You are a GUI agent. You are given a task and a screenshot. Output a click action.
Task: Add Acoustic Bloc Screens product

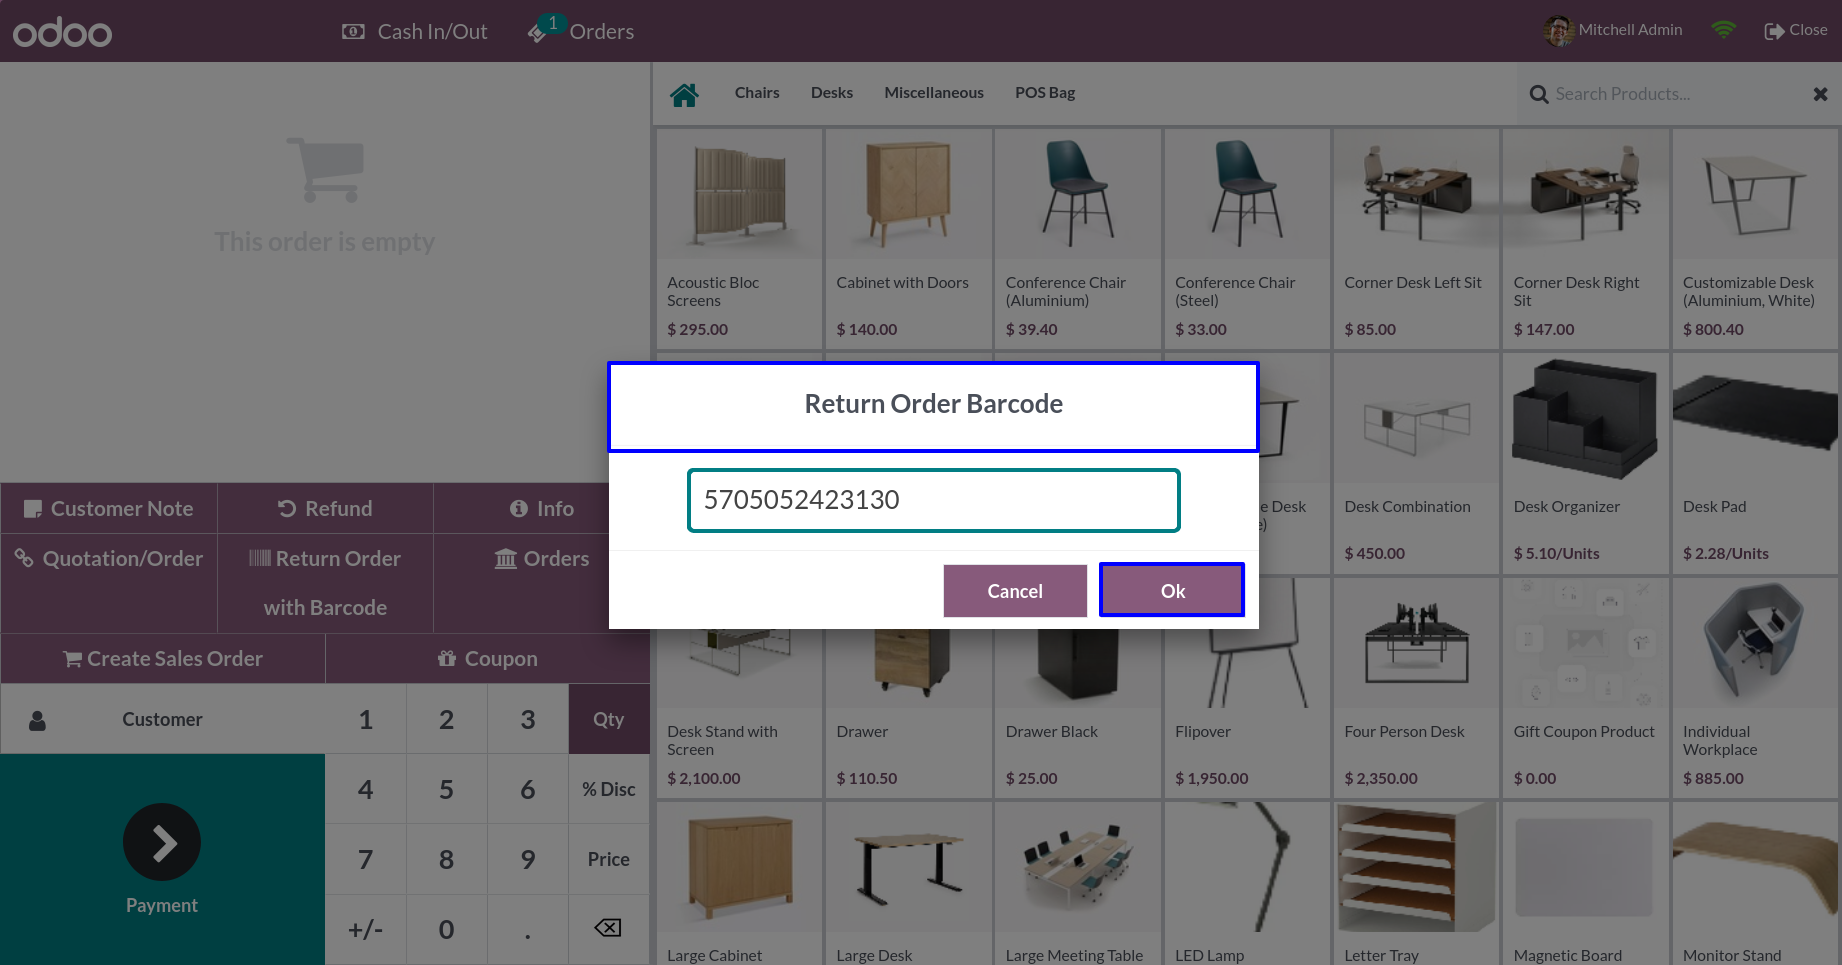pos(739,239)
